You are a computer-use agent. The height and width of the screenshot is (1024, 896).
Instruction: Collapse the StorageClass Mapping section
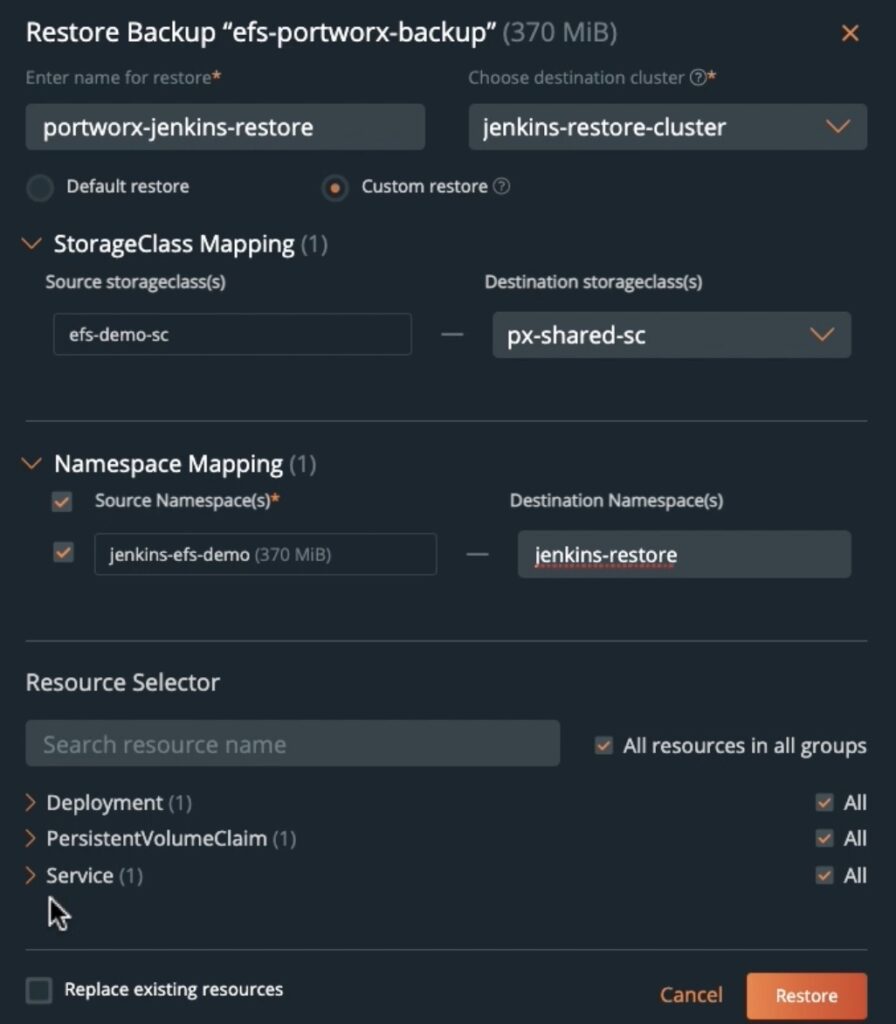34,244
